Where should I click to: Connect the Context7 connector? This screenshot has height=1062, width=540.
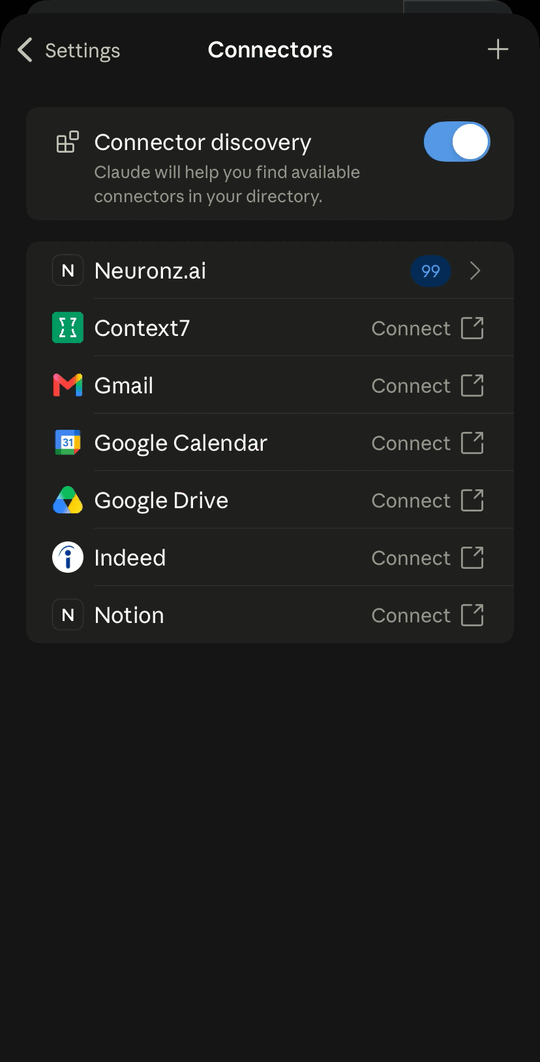point(411,328)
